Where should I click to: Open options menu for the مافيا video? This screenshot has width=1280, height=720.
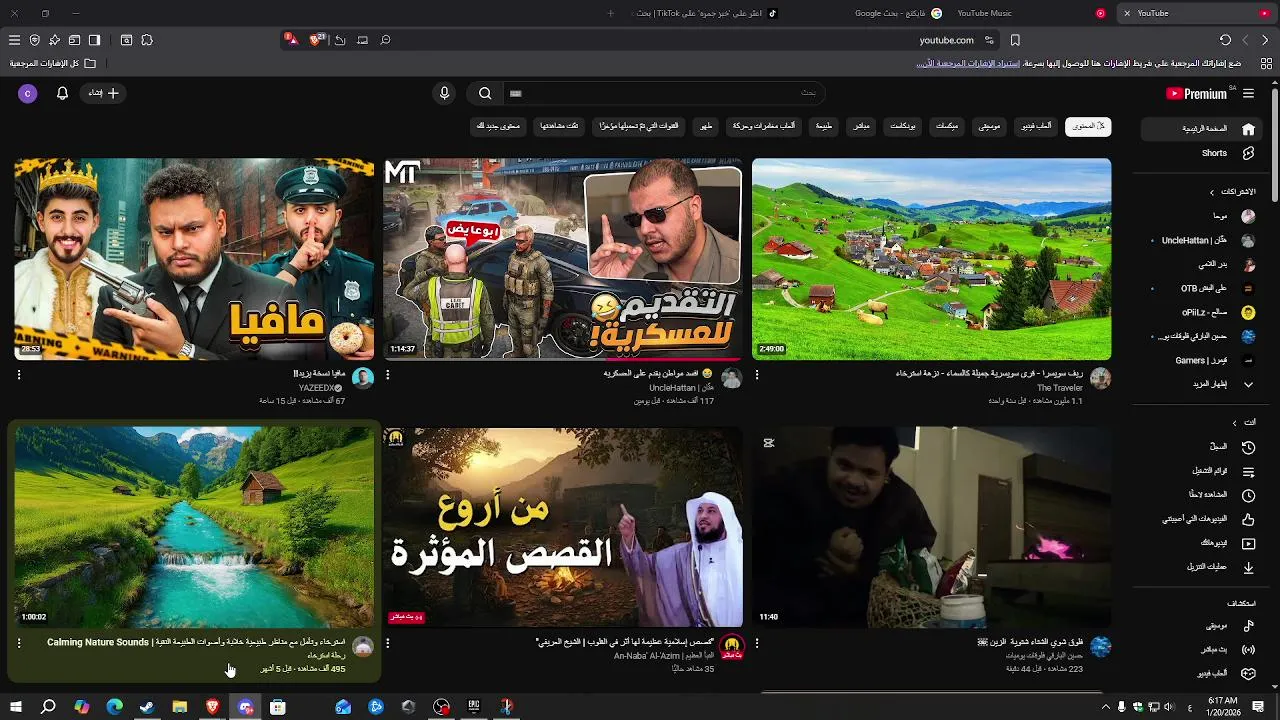click(x=19, y=375)
